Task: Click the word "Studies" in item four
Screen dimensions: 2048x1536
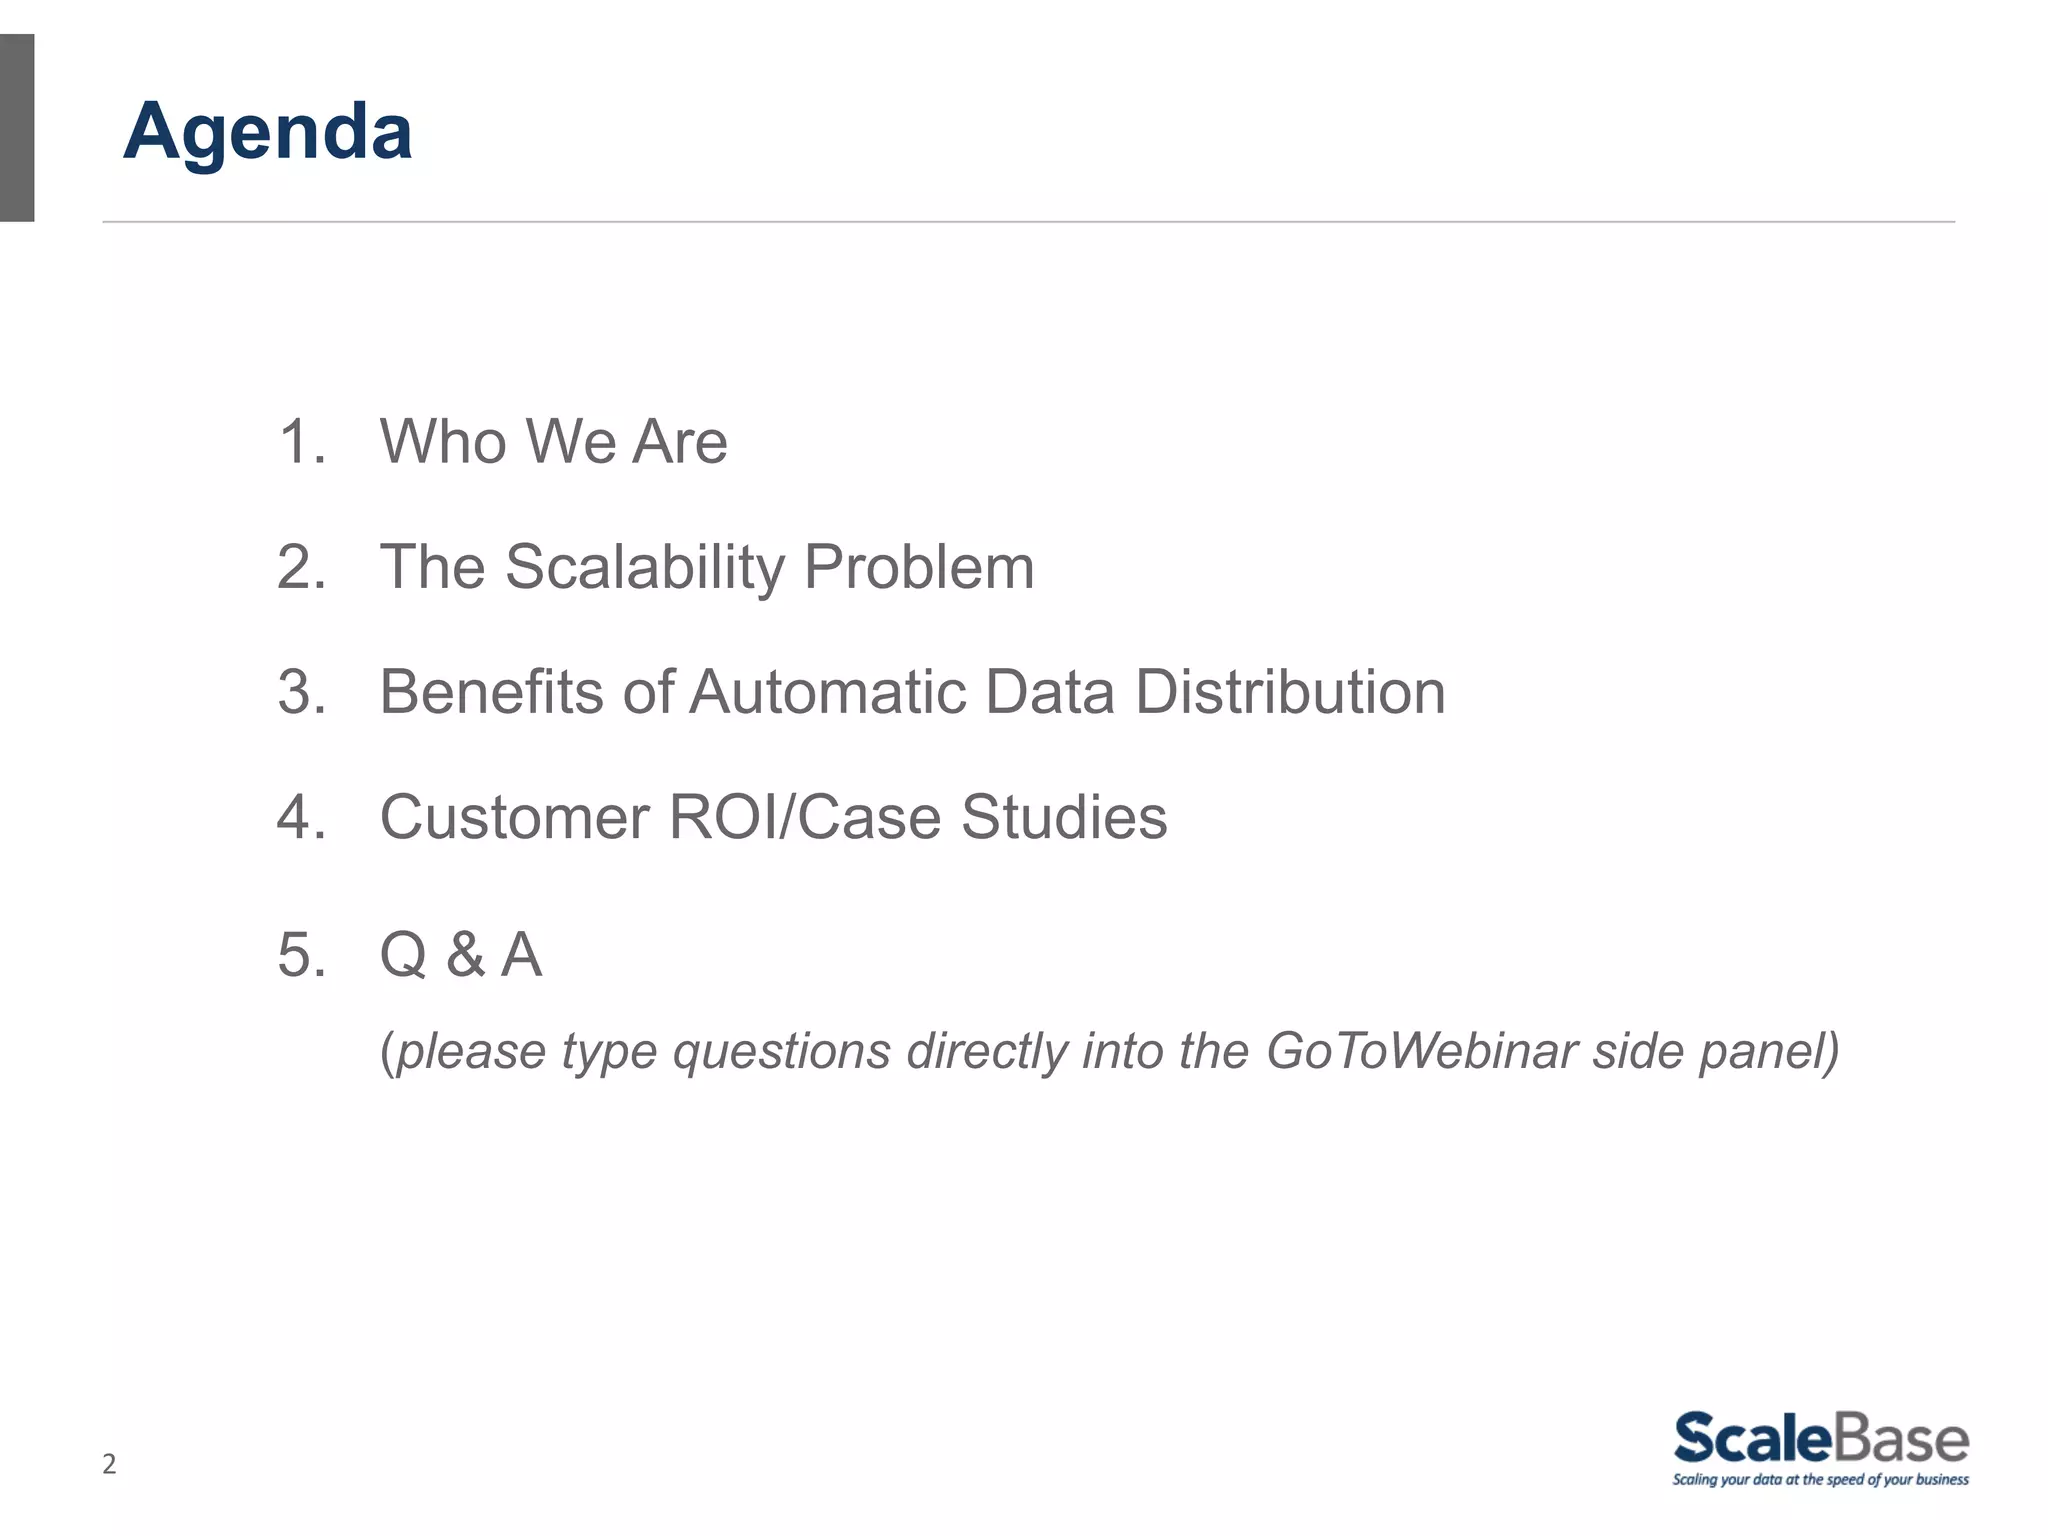Action: pos(1063,817)
